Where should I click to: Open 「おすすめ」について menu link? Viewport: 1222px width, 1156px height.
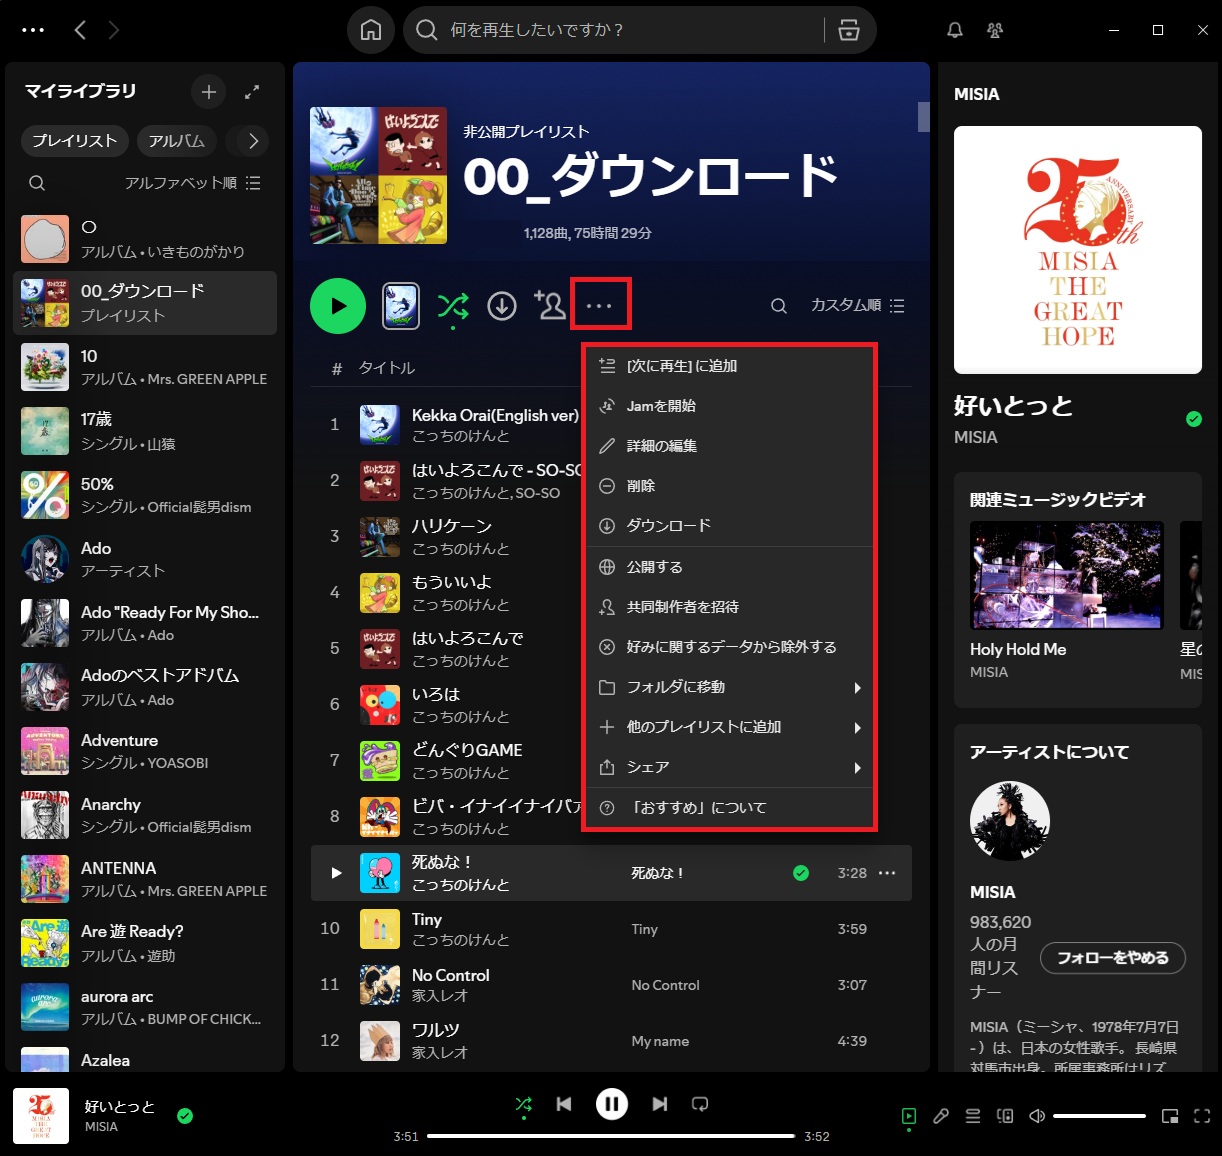730,807
